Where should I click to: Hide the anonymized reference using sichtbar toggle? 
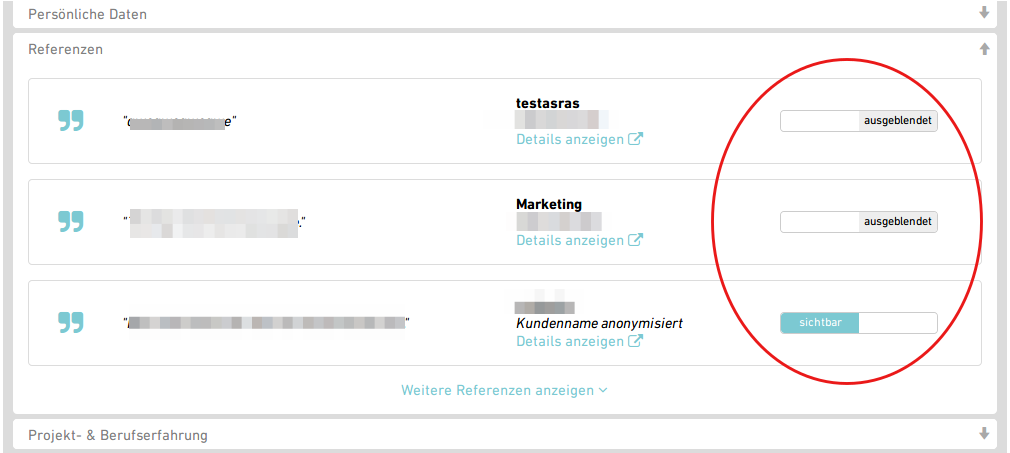coord(858,323)
